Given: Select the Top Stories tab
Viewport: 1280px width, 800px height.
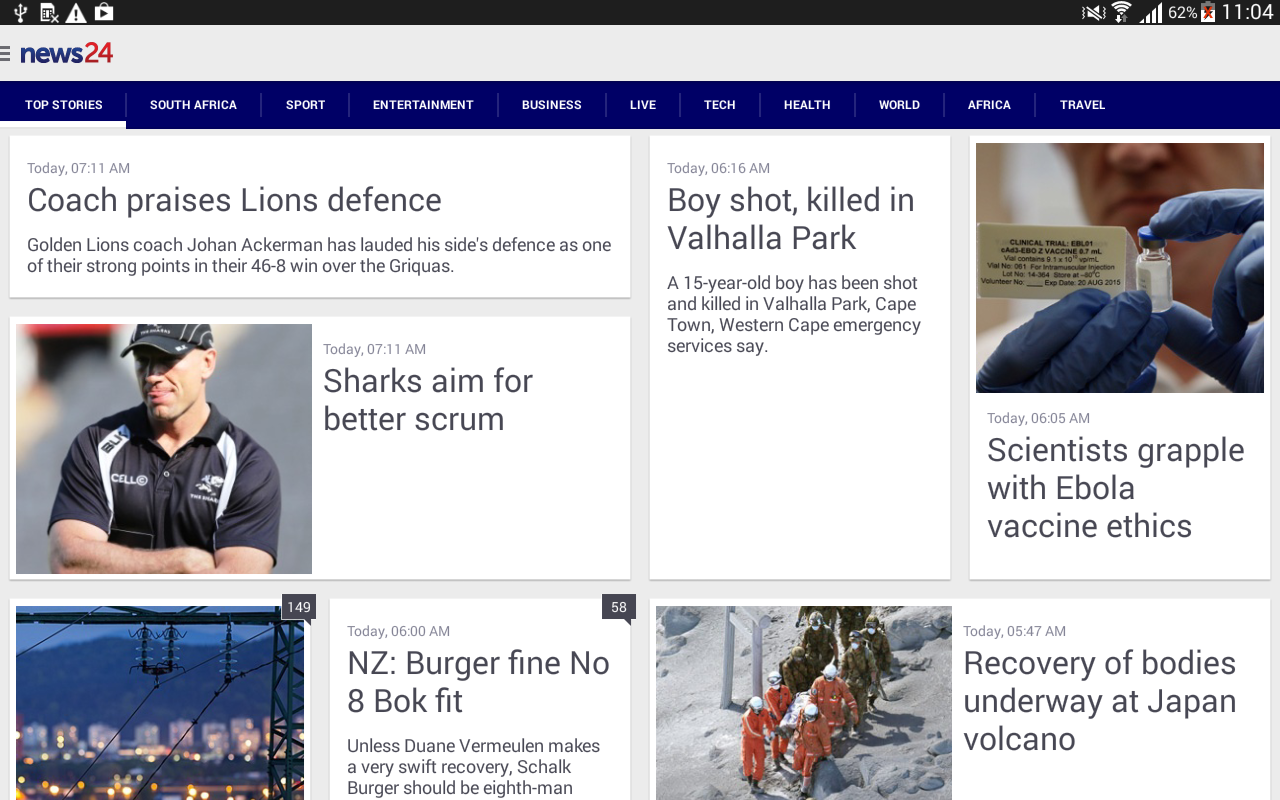Looking at the screenshot, I should [x=64, y=105].
